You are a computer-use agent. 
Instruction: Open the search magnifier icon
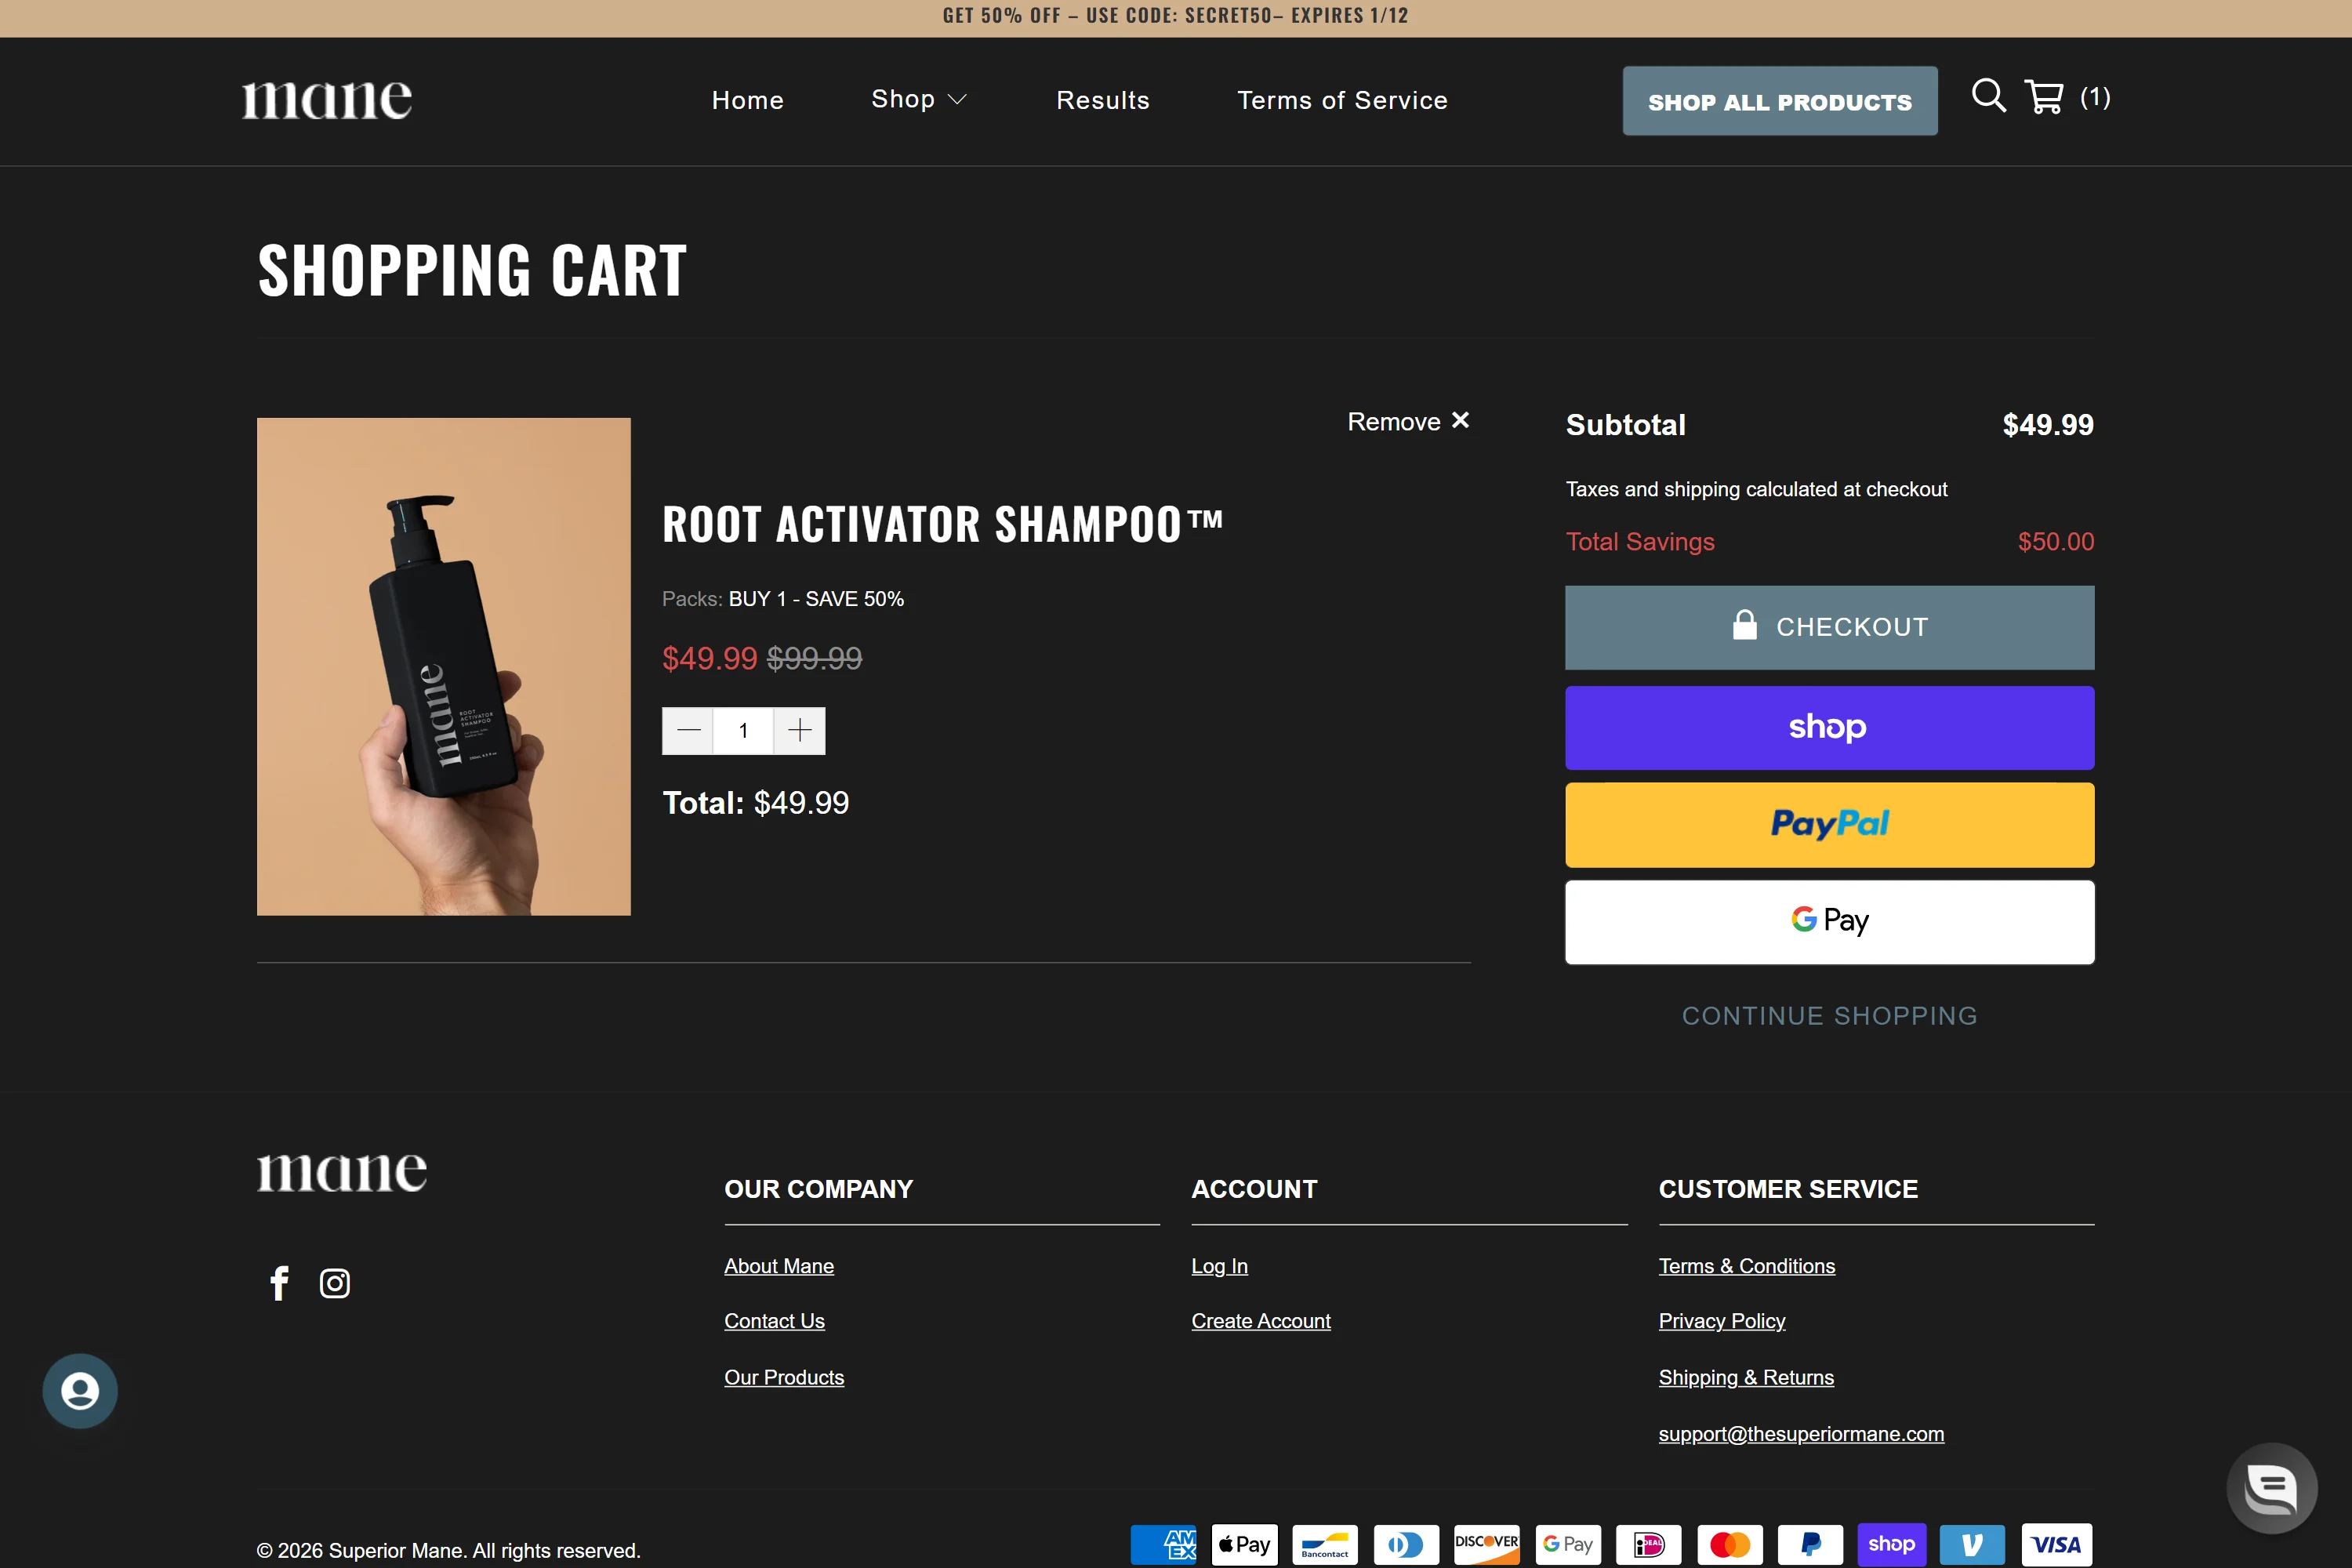pos(1987,96)
